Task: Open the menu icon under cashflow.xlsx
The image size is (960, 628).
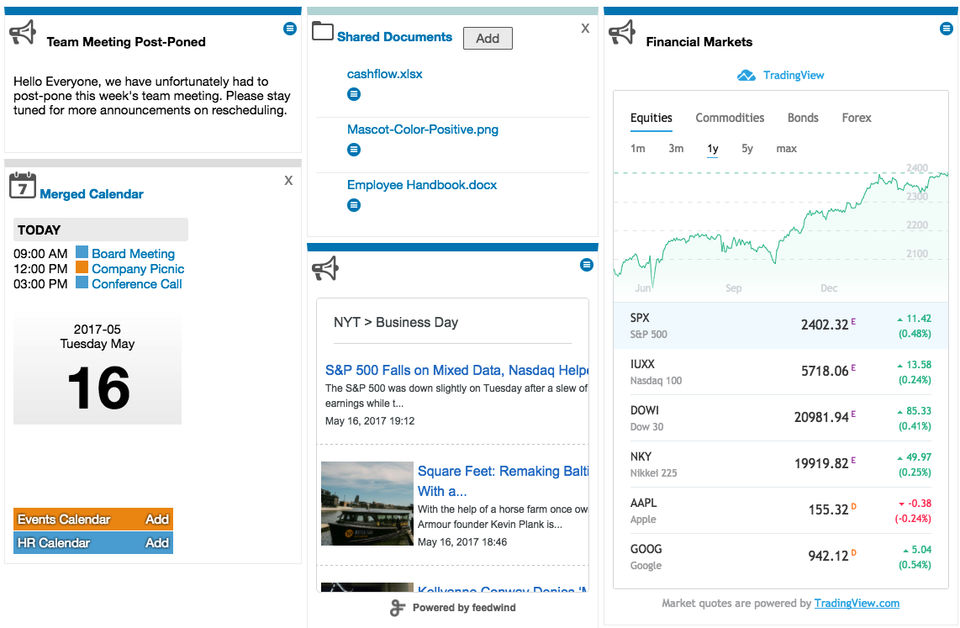Action: (x=353, y=94)
